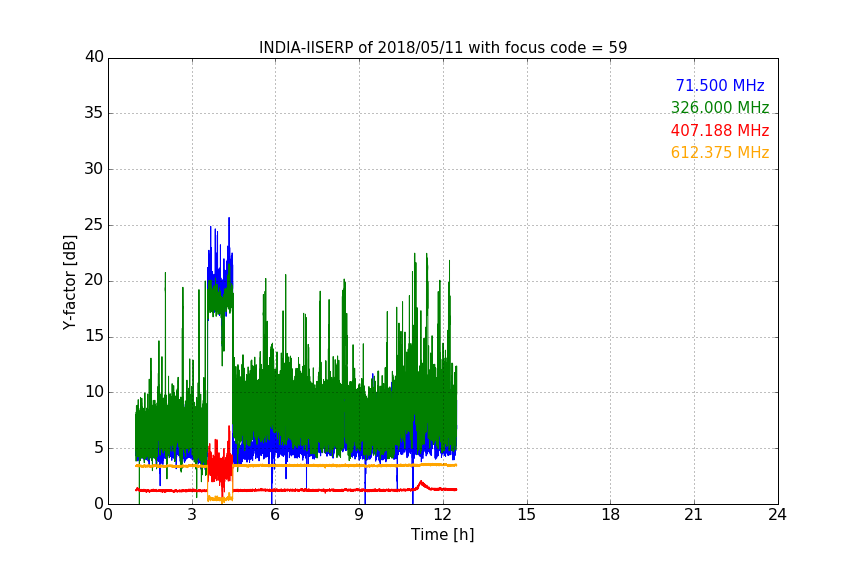Select the 71.500 MHz legend label
The image size is (864, 576).
click(x=720, y=85)
